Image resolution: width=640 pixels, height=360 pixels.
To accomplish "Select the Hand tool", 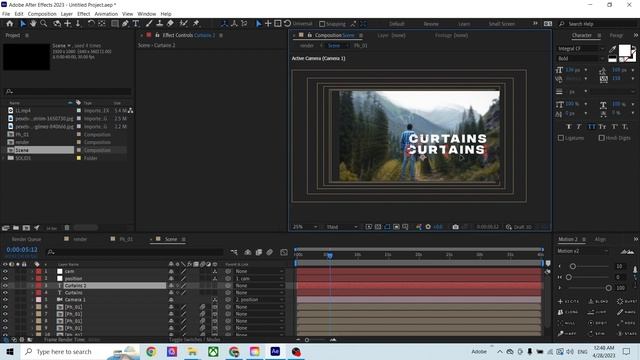I will (x=33, y=24).
